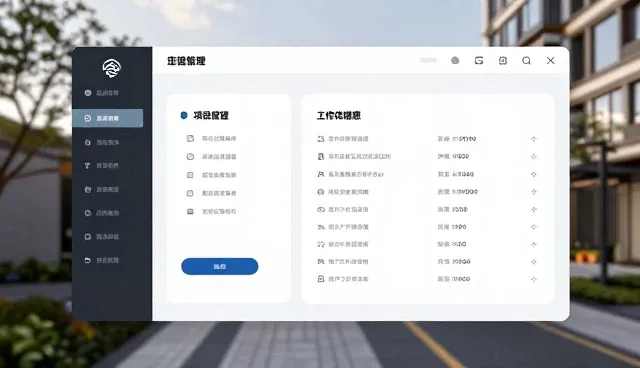Image resolution: width=640 pixels, height=368 pixels.
Task: Click the rounded-square icon in the sidebar's second-to-last item
Action: [87, 237]
